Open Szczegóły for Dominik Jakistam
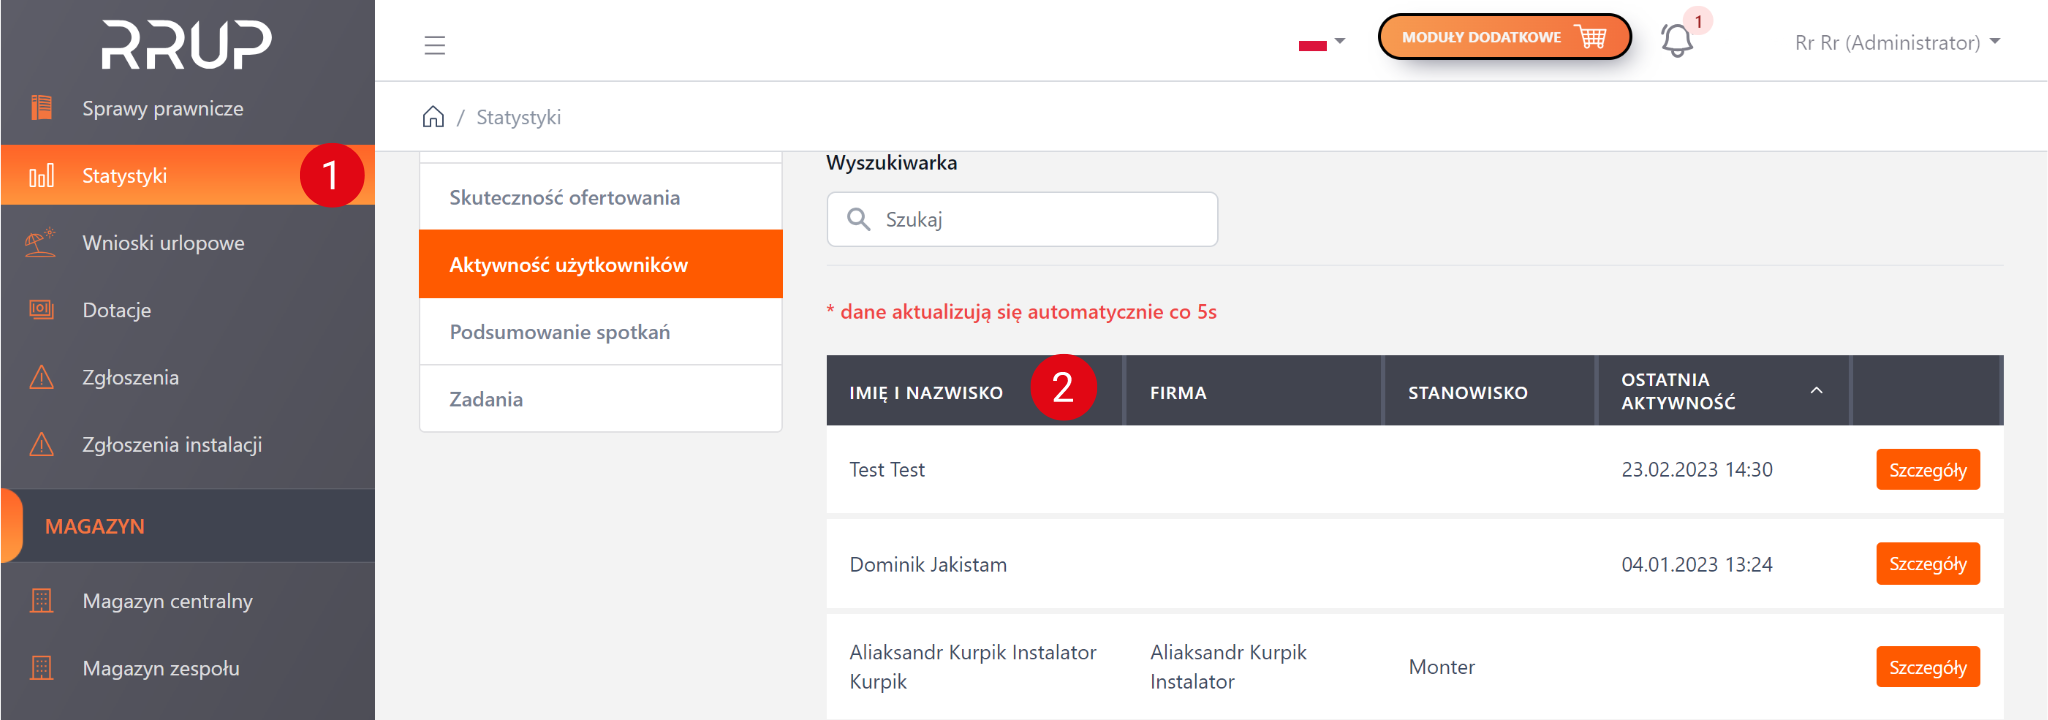This screenshot has width=2048, height=720. 1927,564
